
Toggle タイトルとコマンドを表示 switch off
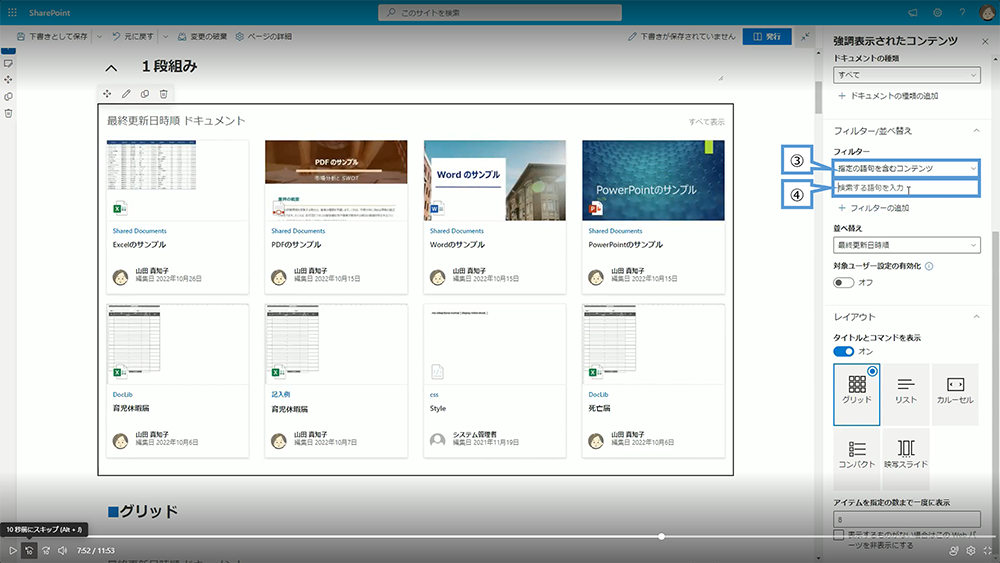[843, 351]
